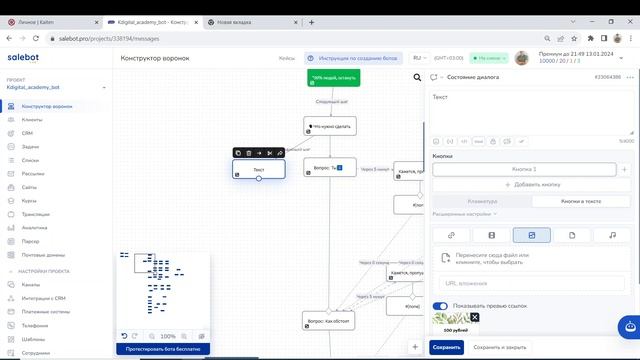
Task: Delete the selected block with trash icon
Action: (x=249, y=153)
